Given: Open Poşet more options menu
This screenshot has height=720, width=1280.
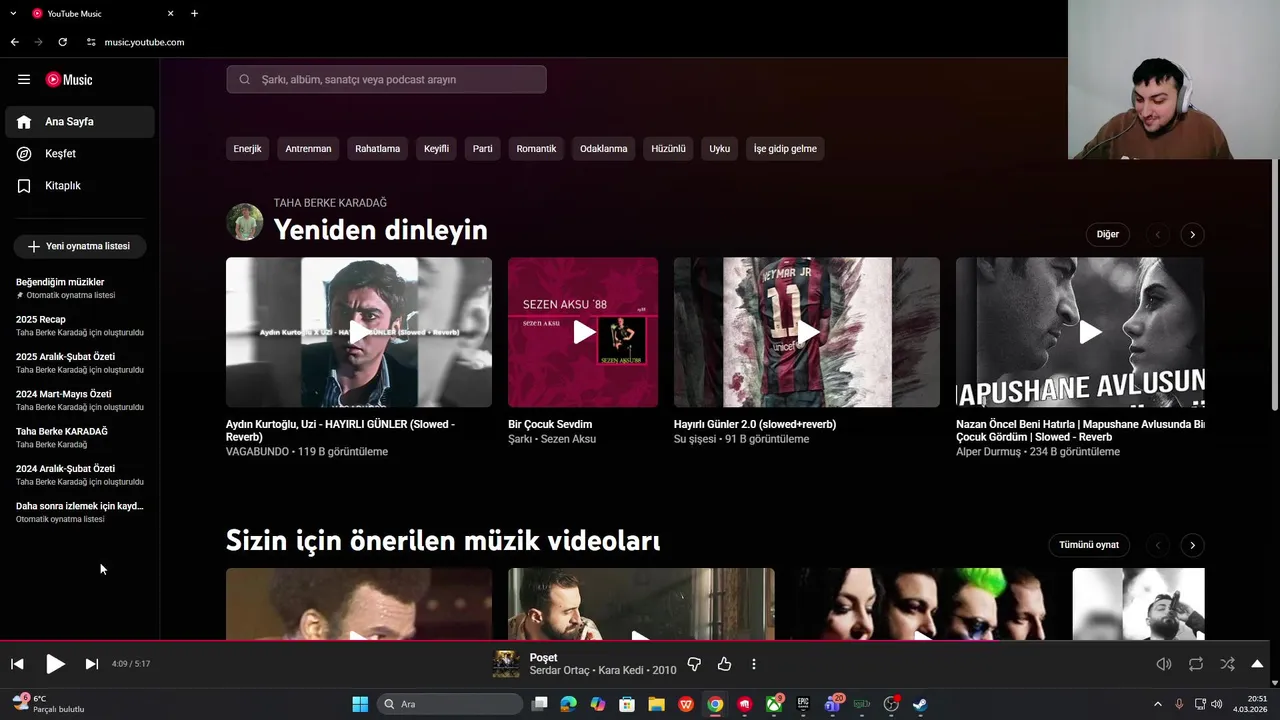Looking at the screenshot, I should [x=754, y=664].
